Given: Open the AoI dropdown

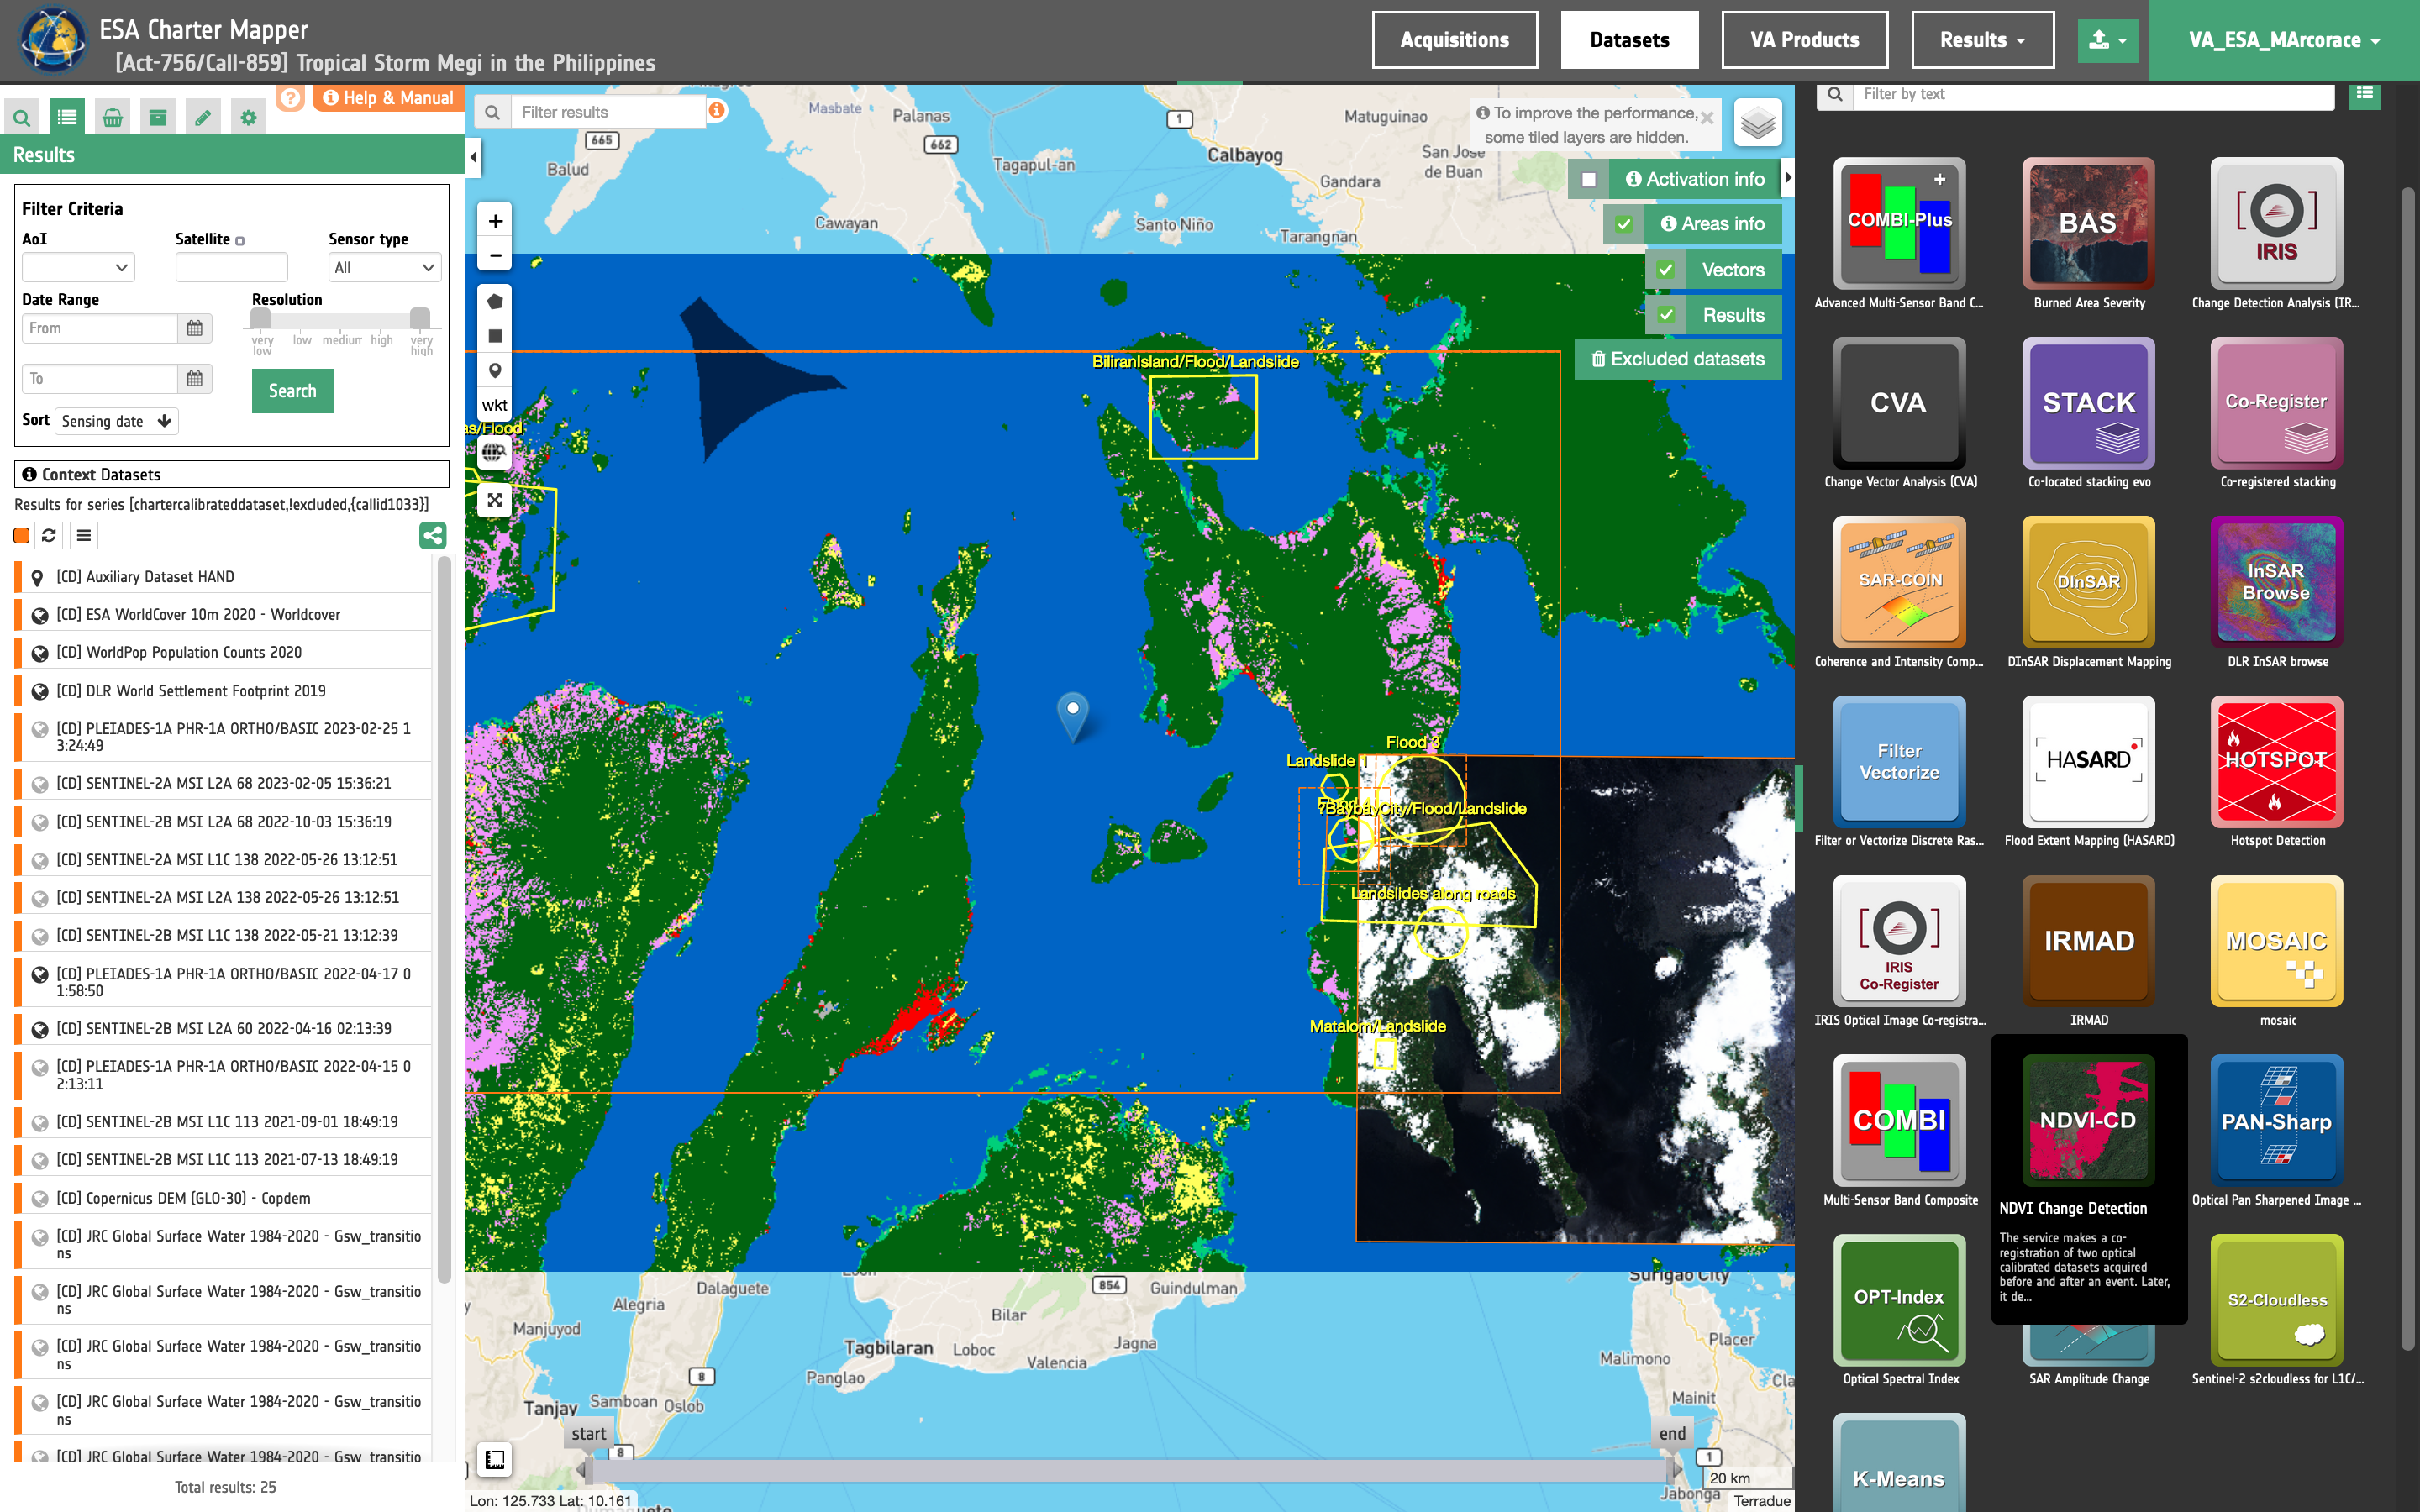Looking at the screenshot, I should pyautogui.click(x=78, y=267).
